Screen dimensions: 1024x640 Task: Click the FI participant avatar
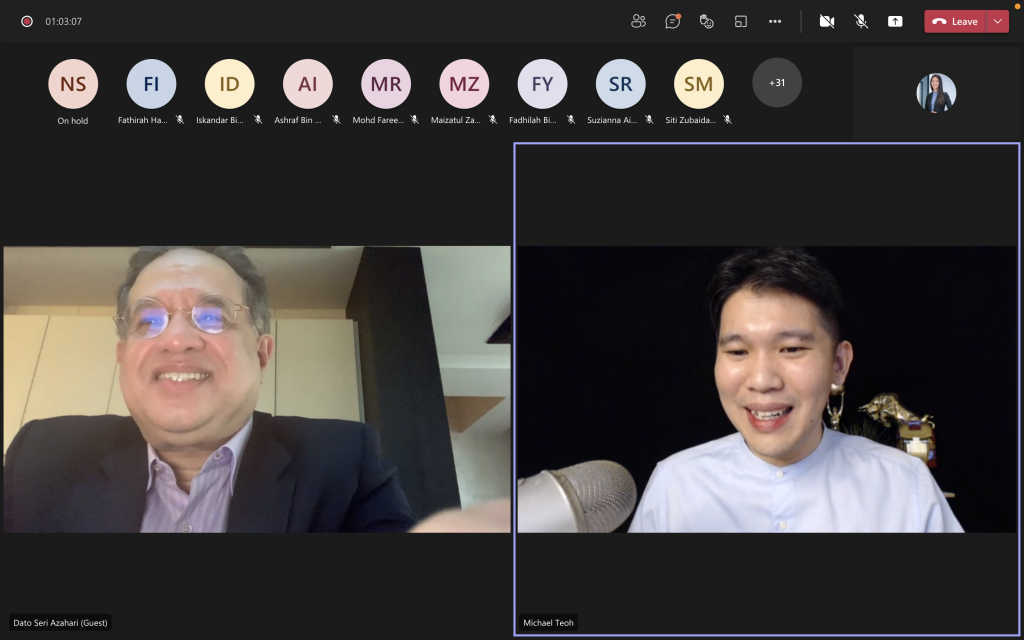[x=151, y=84]
